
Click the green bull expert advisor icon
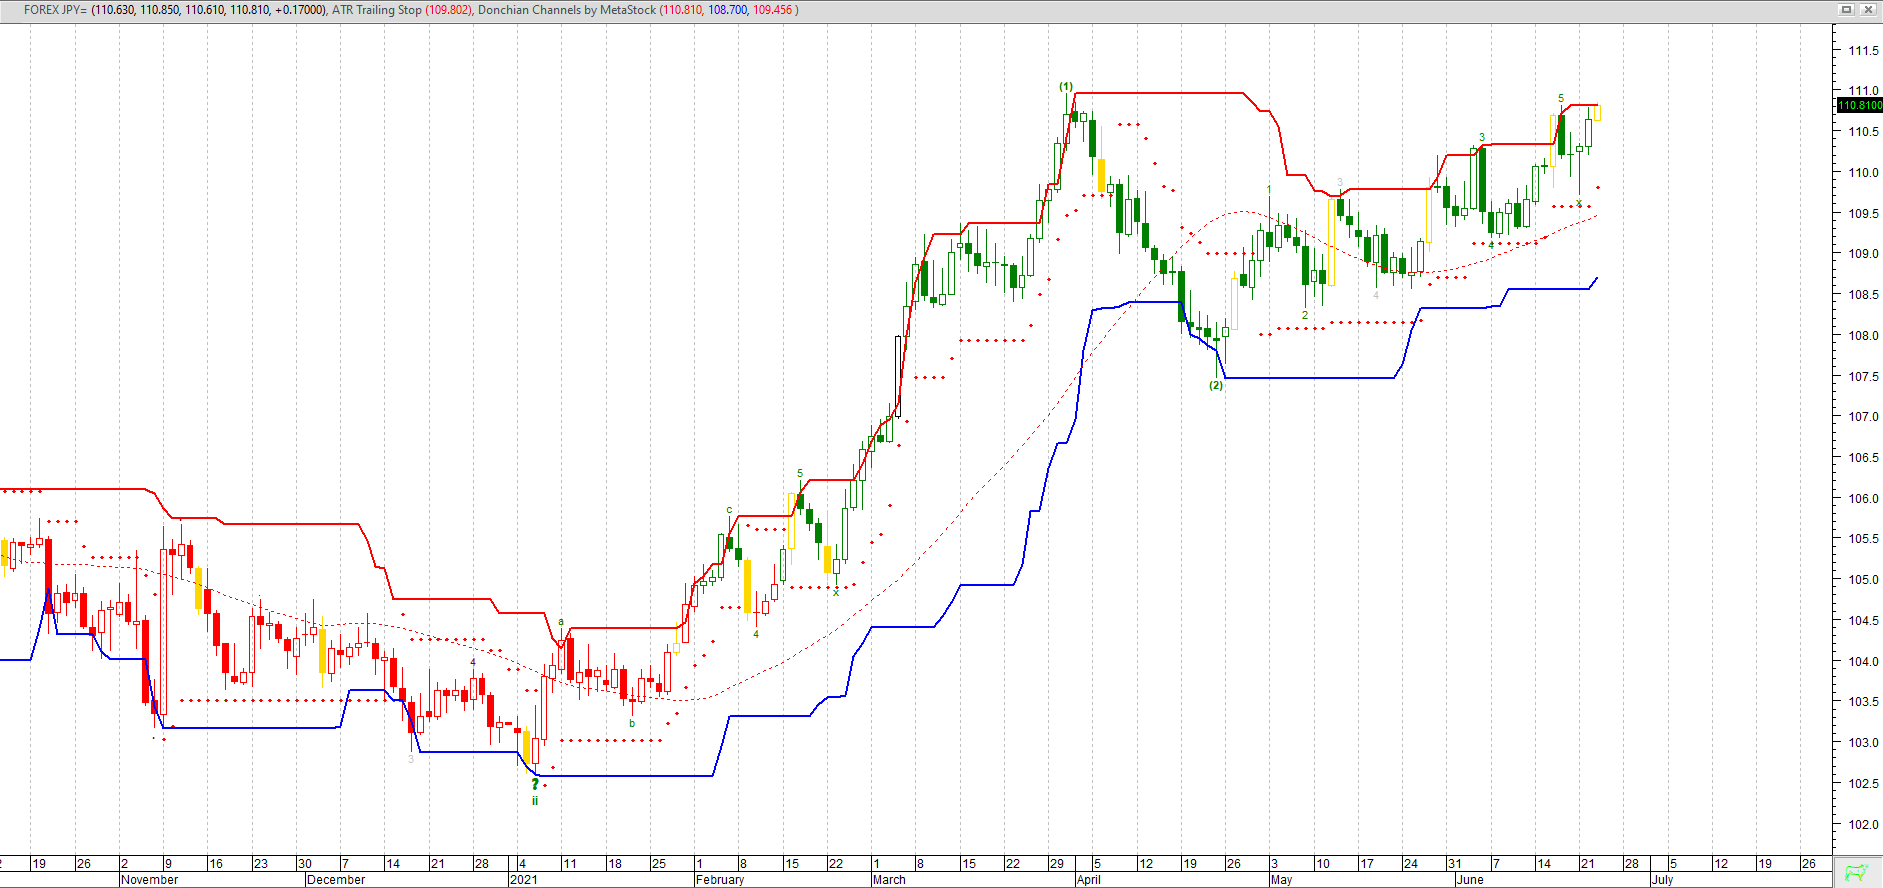(x=1856, y=873)
